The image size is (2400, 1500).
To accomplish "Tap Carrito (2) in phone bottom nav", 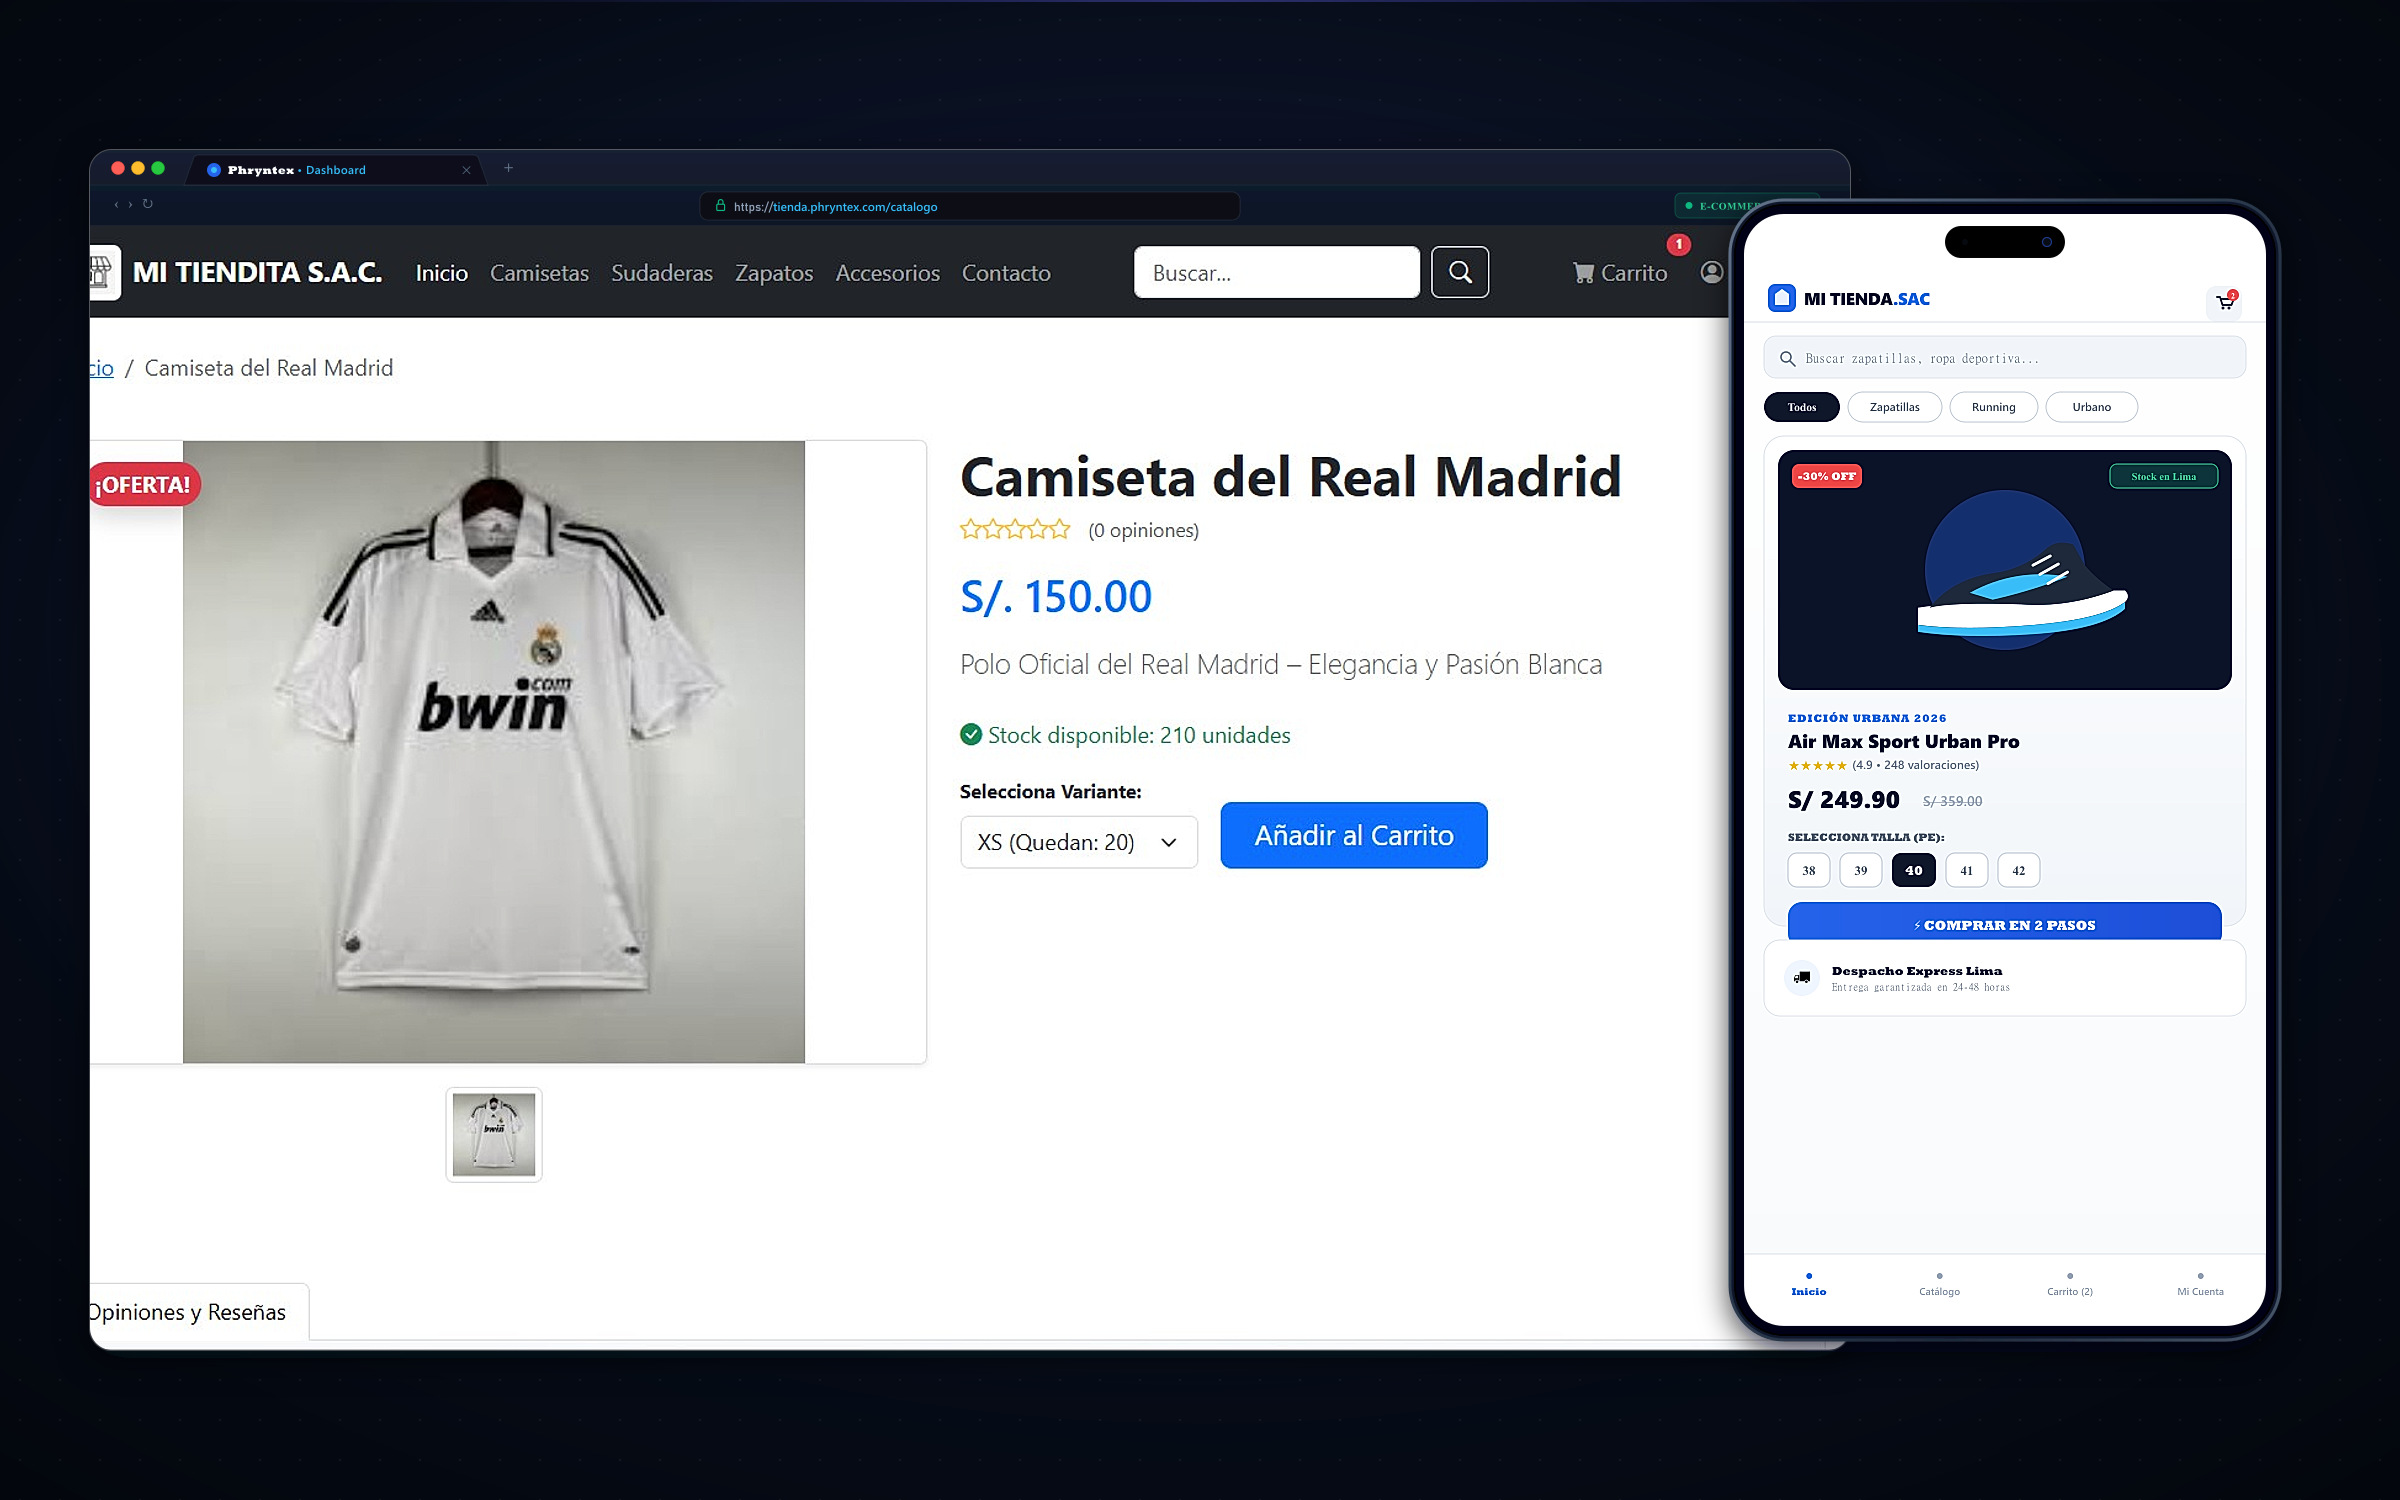I will (x=2069, y=1285).
